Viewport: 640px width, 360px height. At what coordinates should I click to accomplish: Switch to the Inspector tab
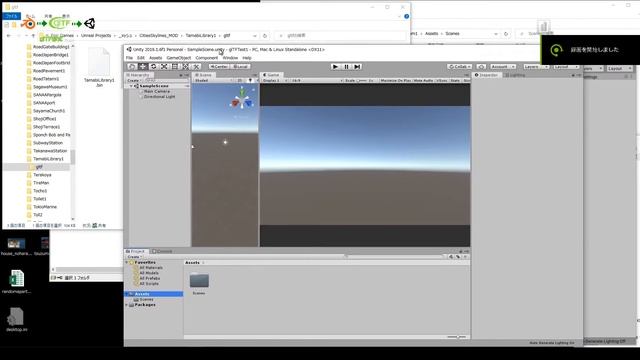(486, 75)
